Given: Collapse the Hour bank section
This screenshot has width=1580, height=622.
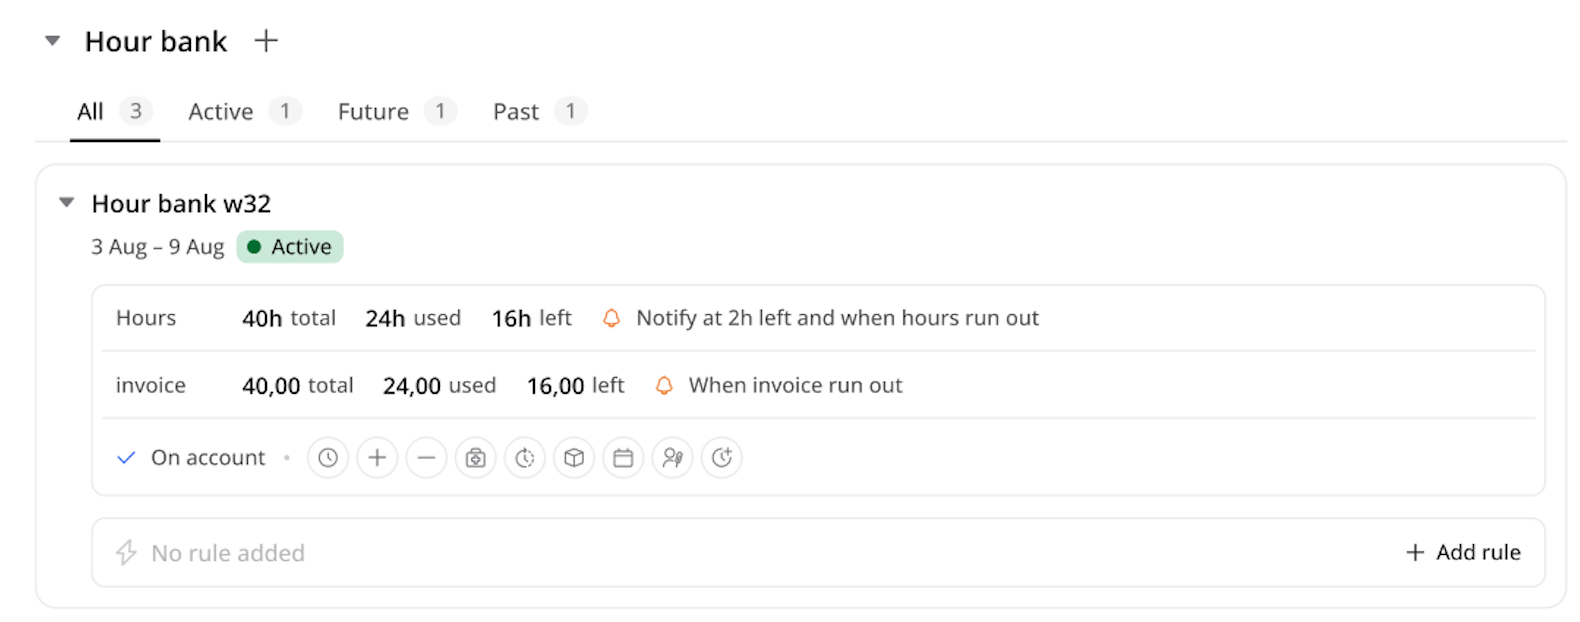Looking at the screenshot, I should 53,41.
